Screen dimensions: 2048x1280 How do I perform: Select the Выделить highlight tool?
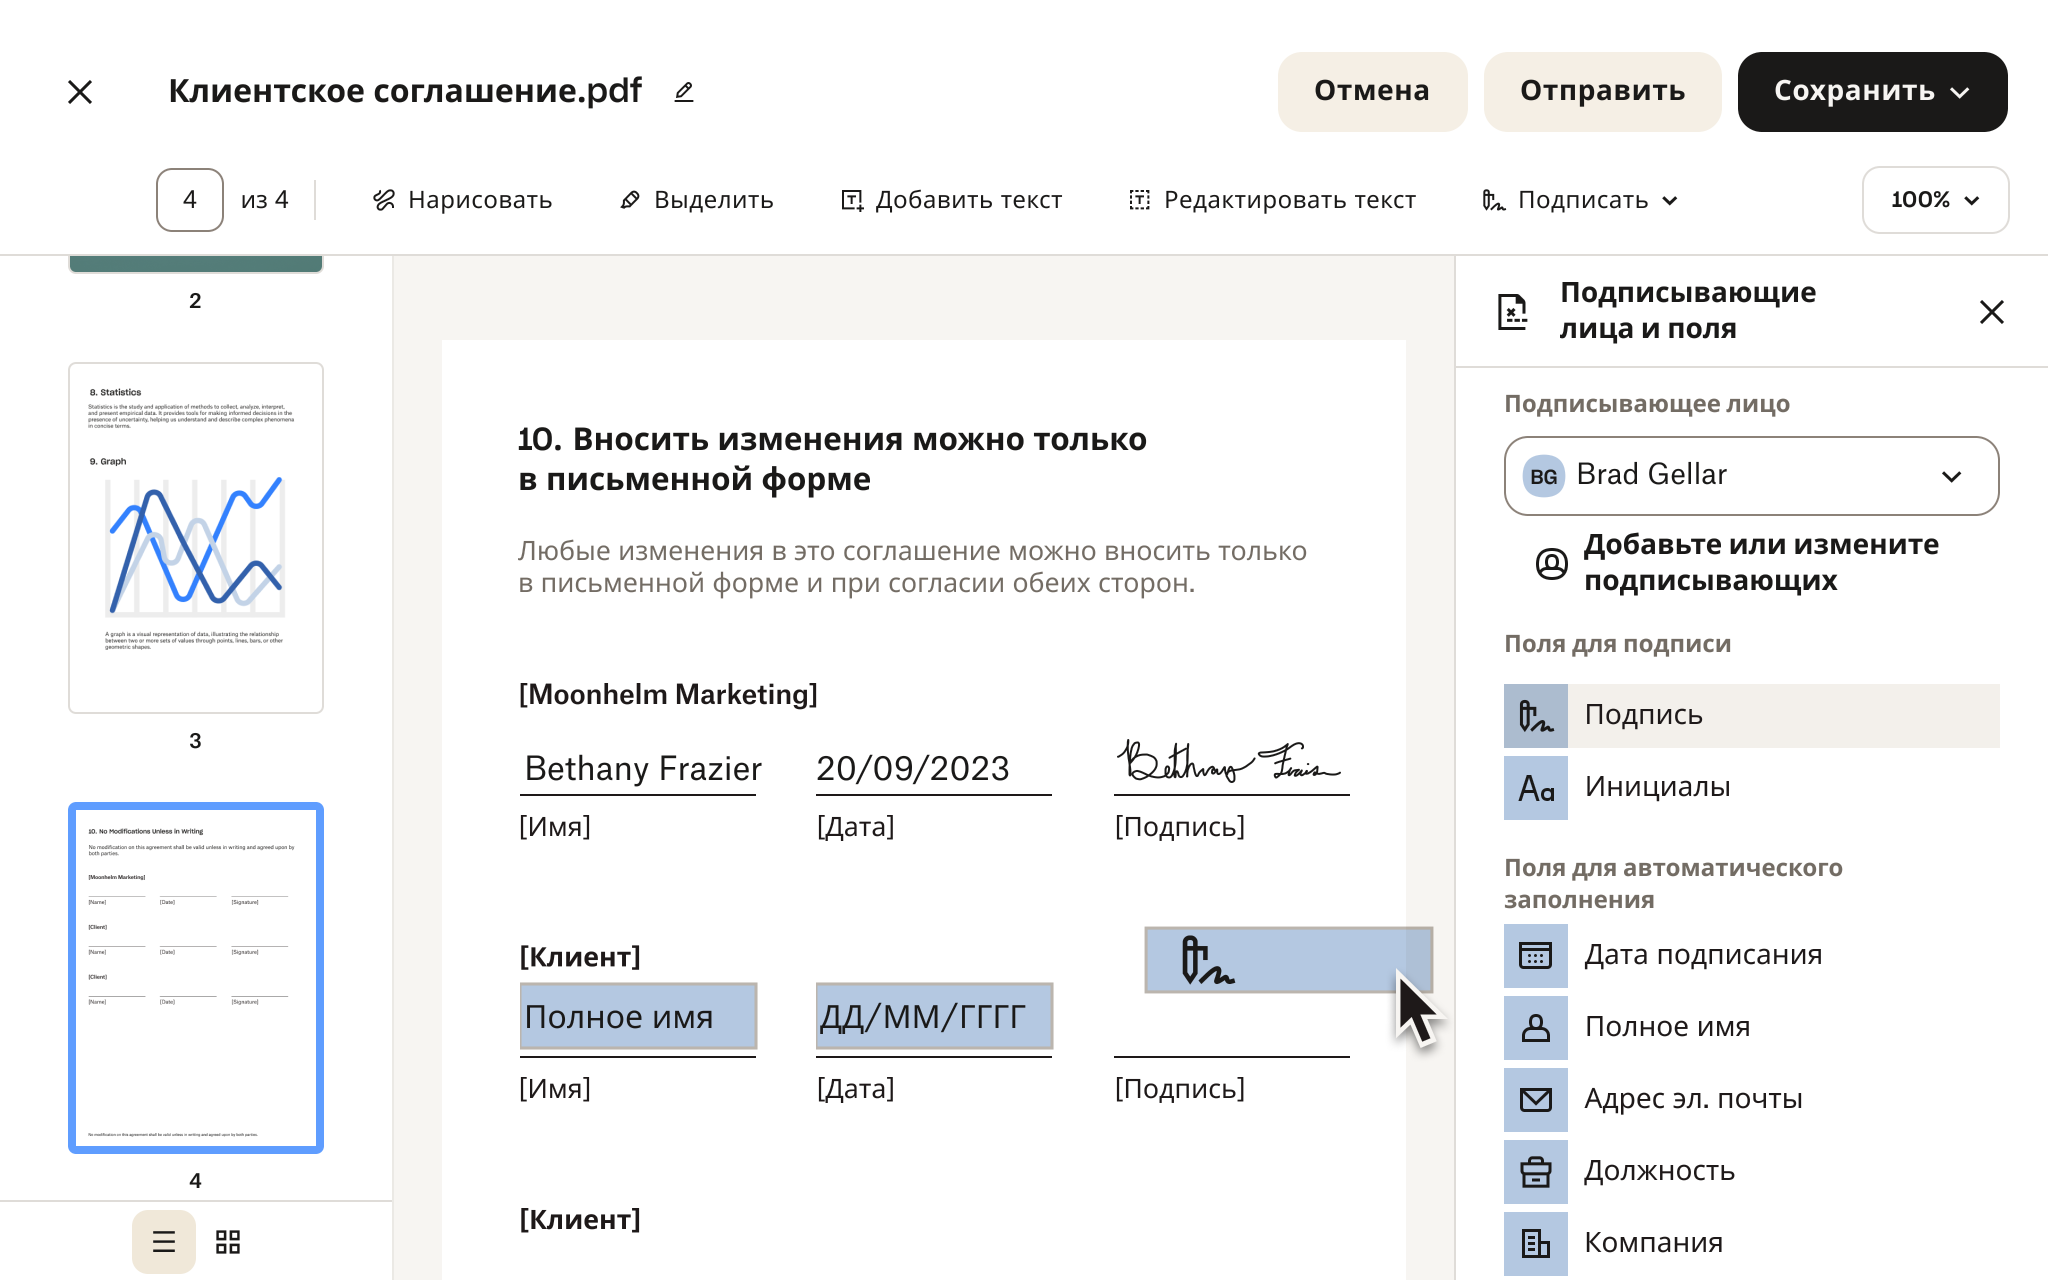click(x=696, y=200)
